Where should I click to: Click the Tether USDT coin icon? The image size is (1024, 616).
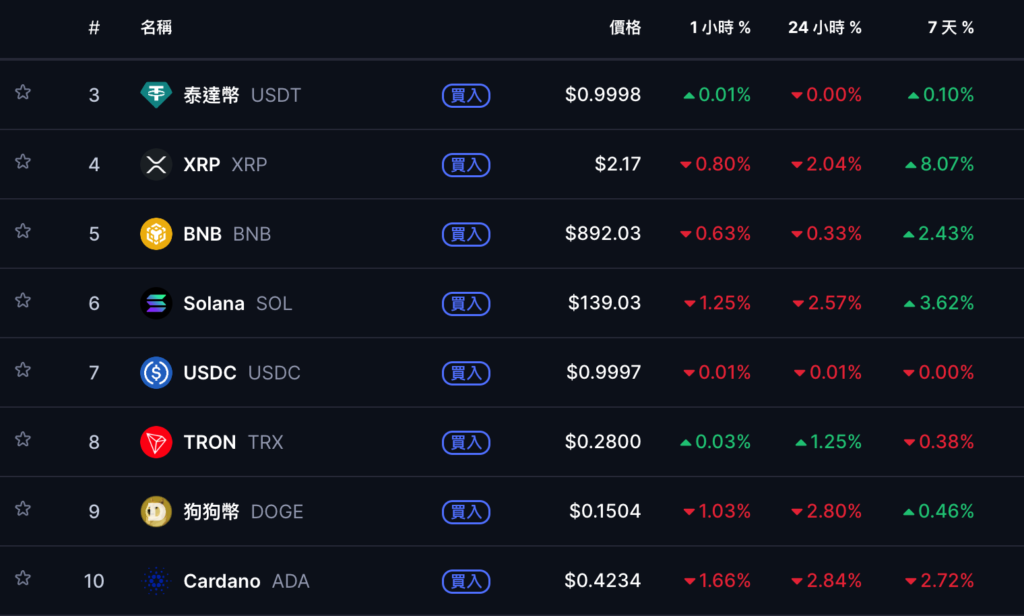(156, 95)
